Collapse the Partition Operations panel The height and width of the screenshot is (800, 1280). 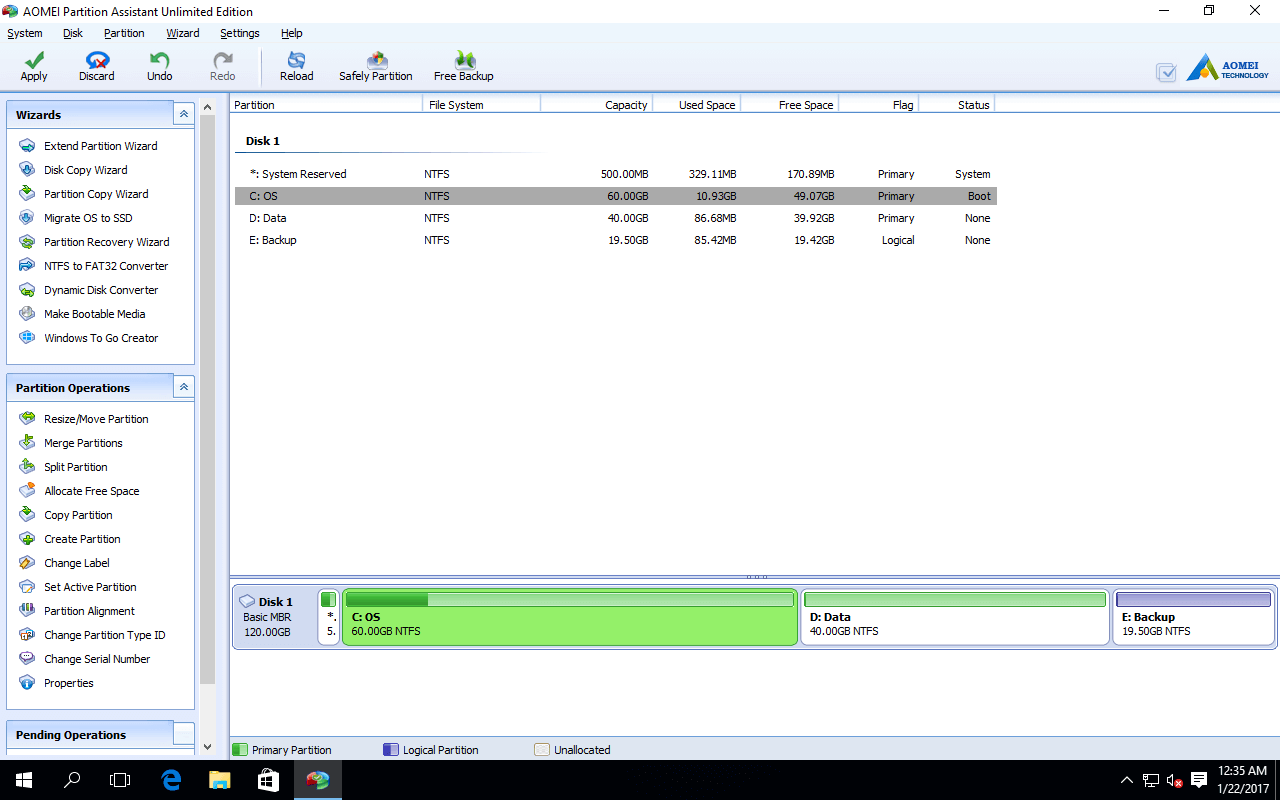tap(184, 386)
